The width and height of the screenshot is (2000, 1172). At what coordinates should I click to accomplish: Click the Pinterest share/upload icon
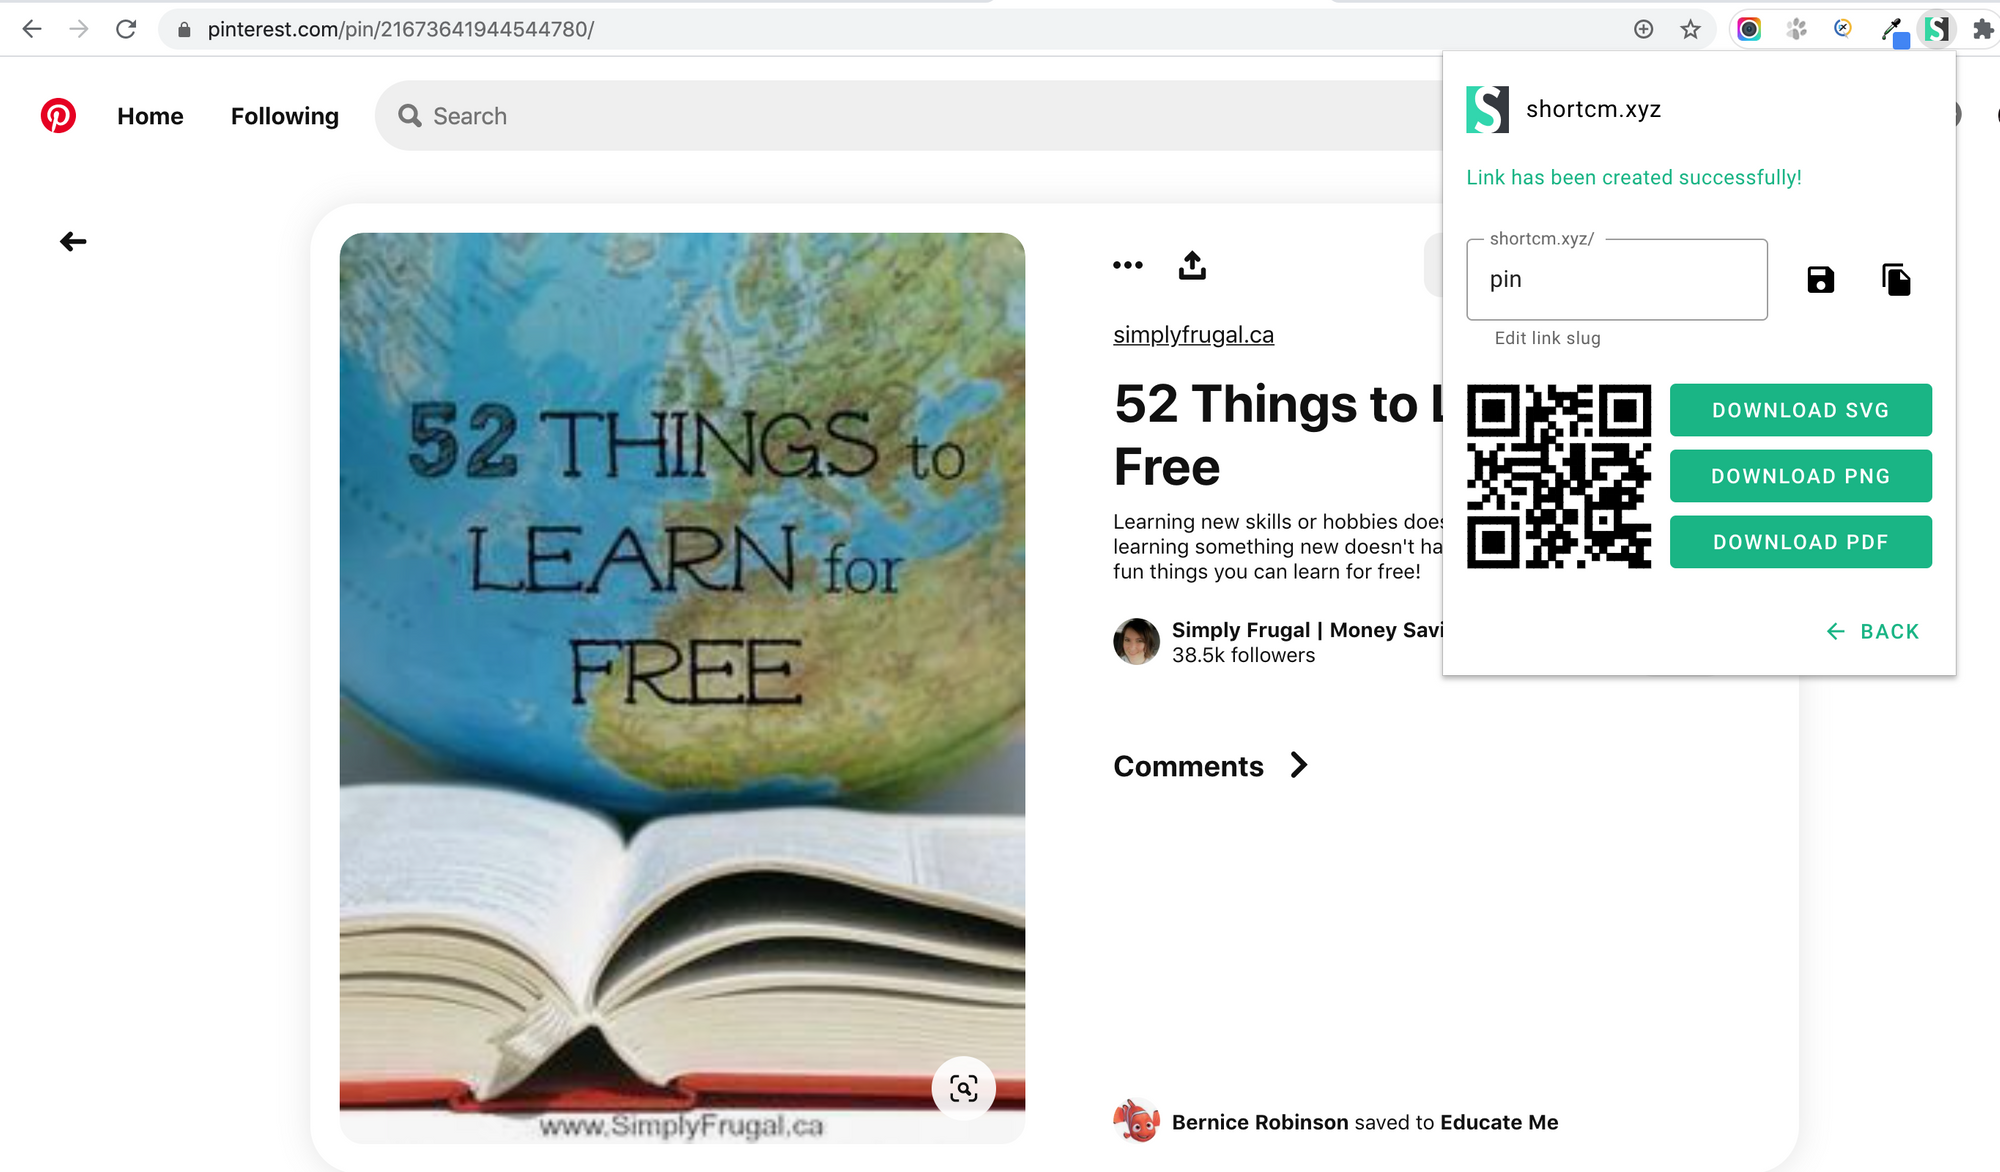(x=1191, y=264)
